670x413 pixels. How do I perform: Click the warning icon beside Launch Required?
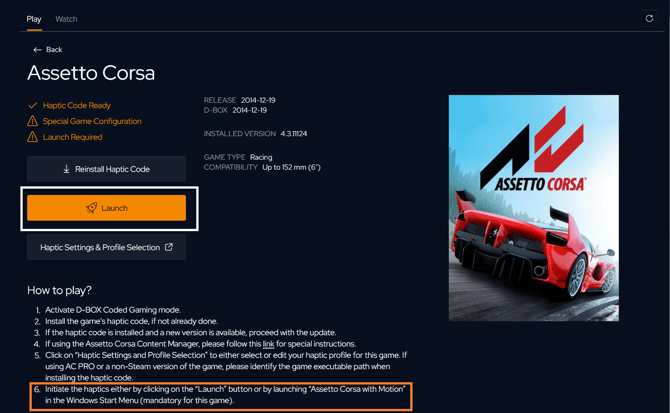tap(32, 137)
